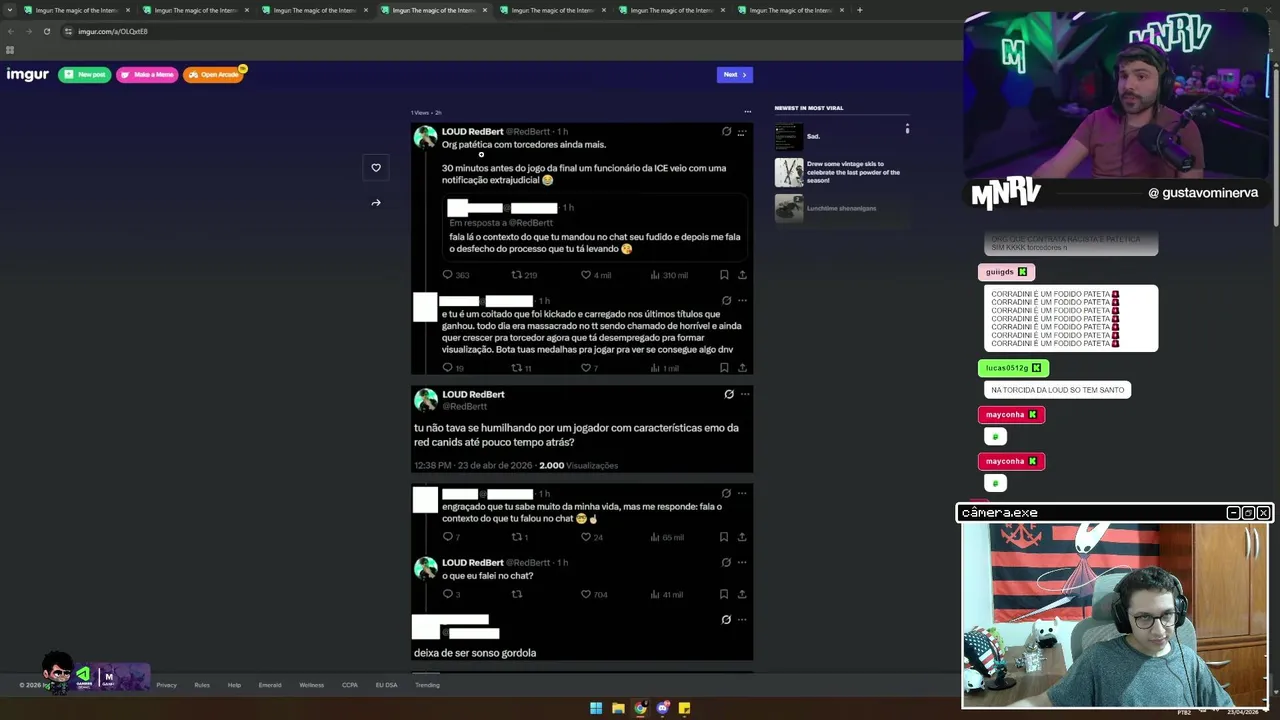Click the retweet icon showing 219
Image resolution: width=1280 pixels, height=720 pixels.
coord(517,275)
